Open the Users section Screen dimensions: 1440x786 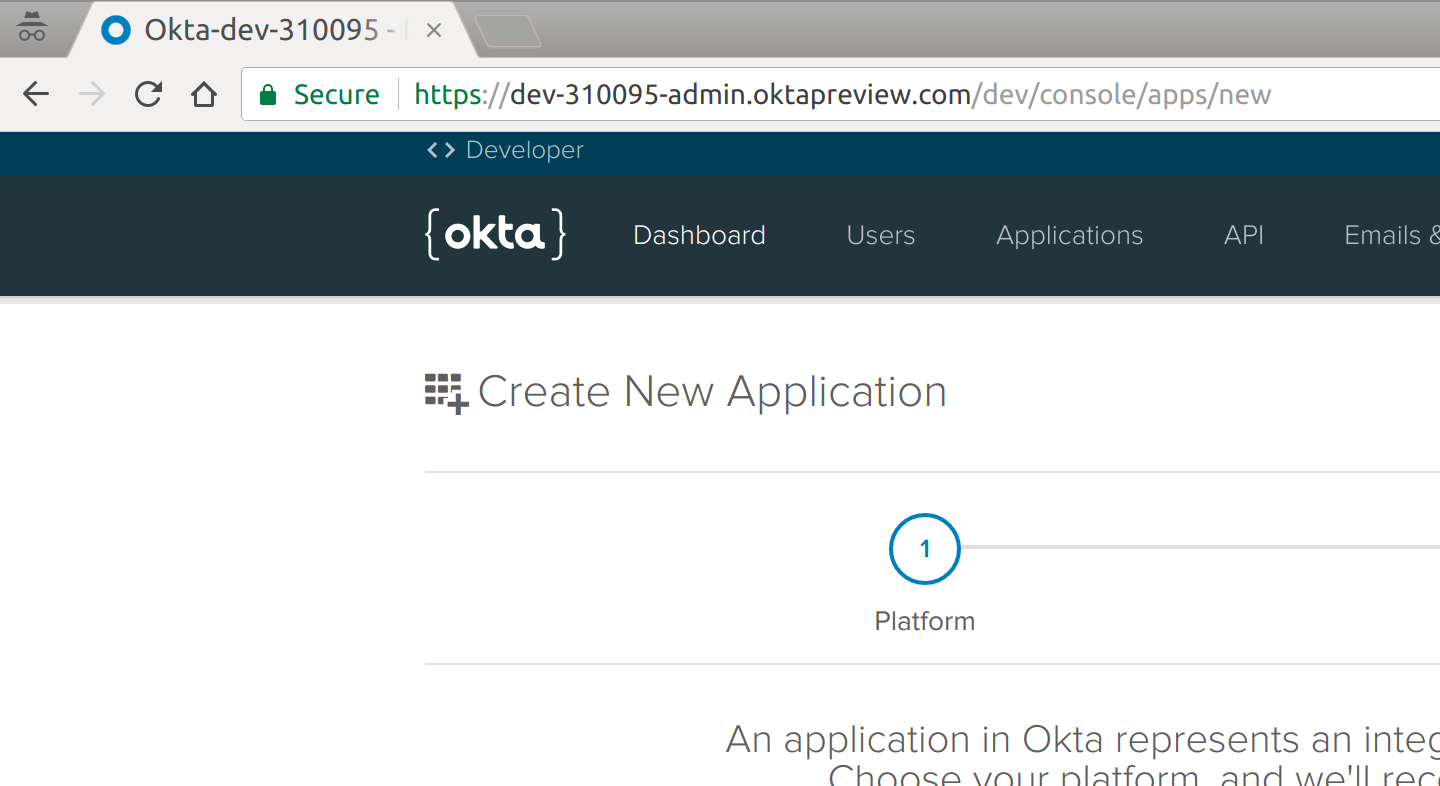[x=880, y=235]
